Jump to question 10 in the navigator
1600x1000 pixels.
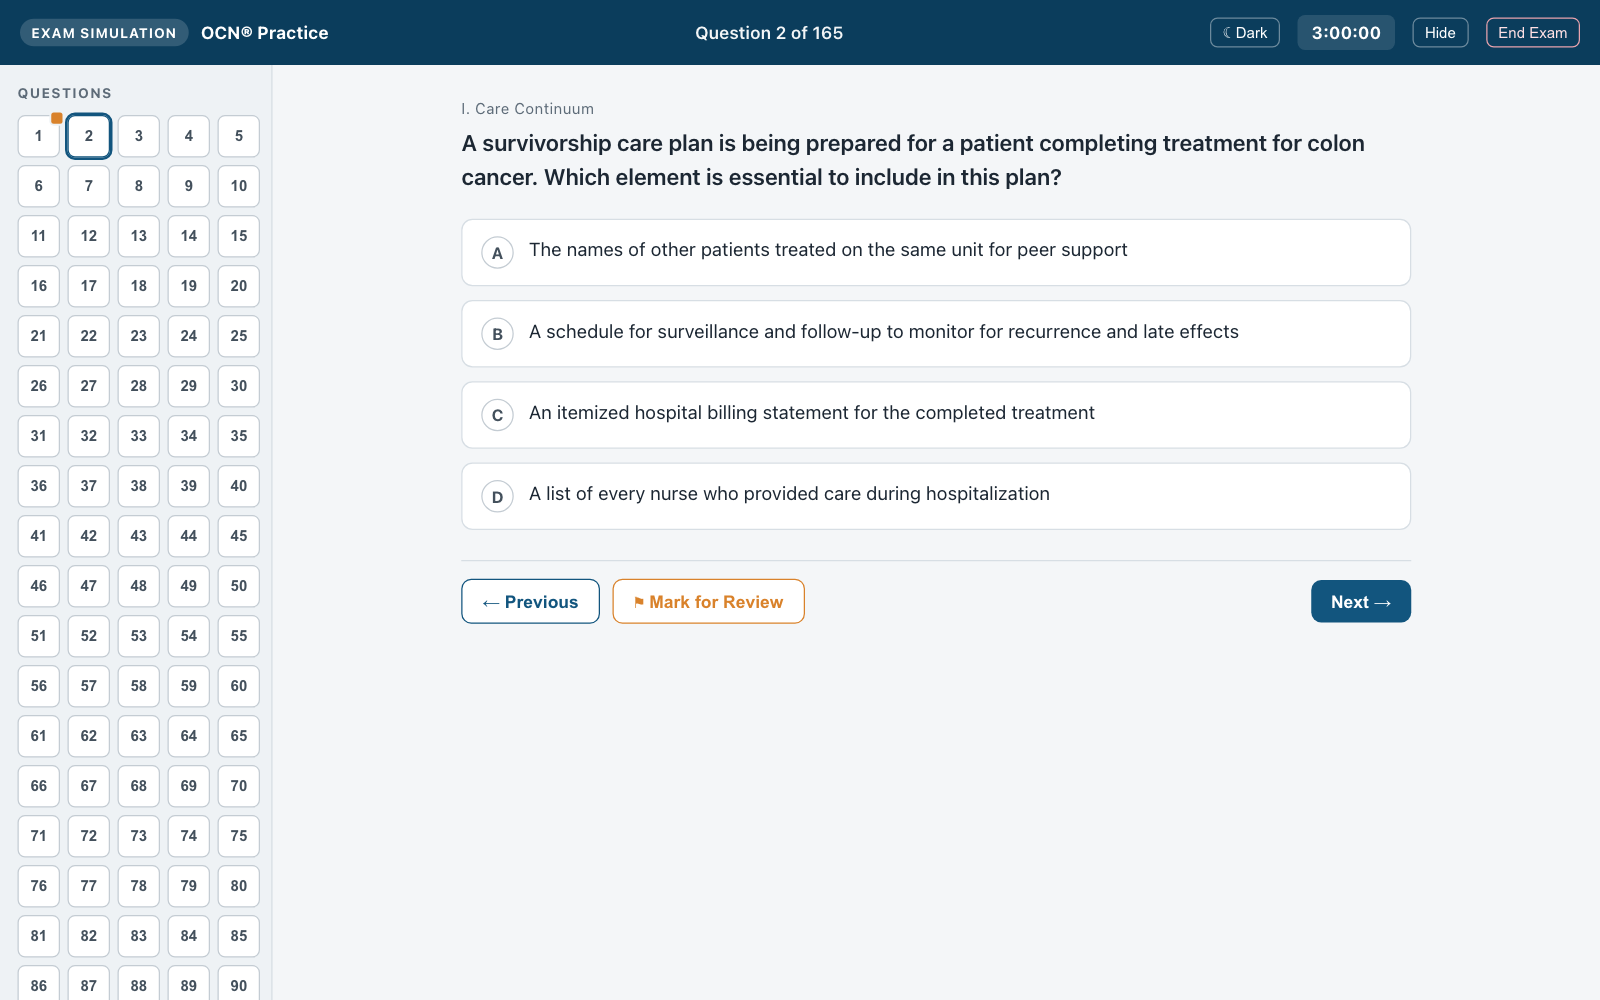pos(239,186)
